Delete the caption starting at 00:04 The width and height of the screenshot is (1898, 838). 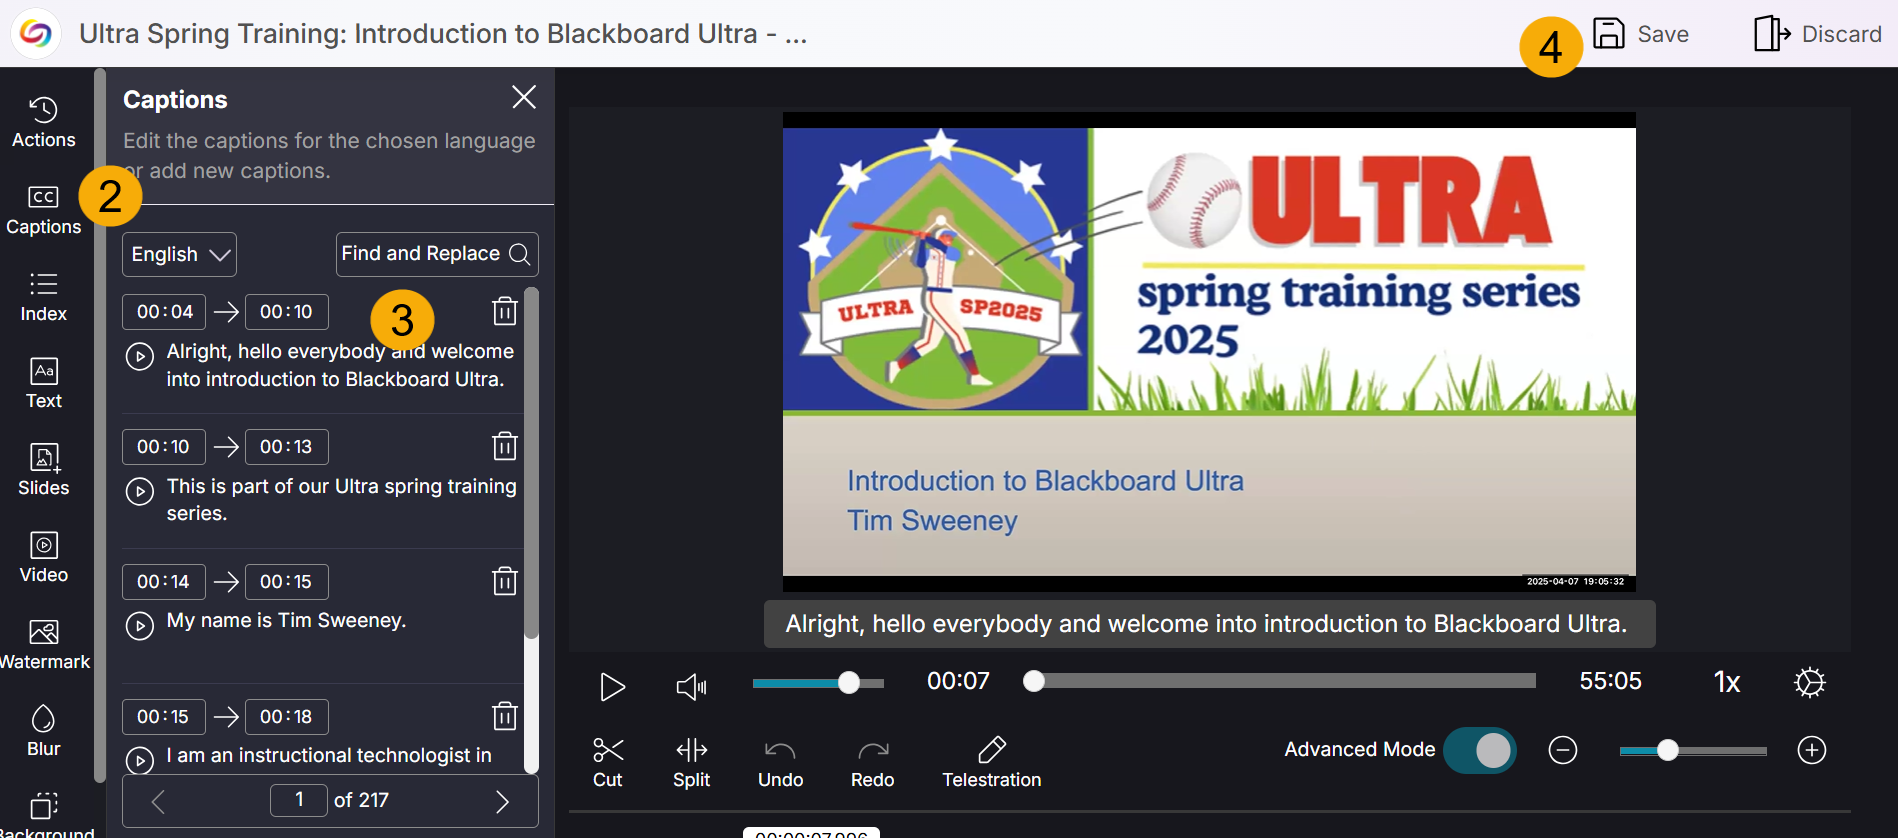tap(505, 311)
